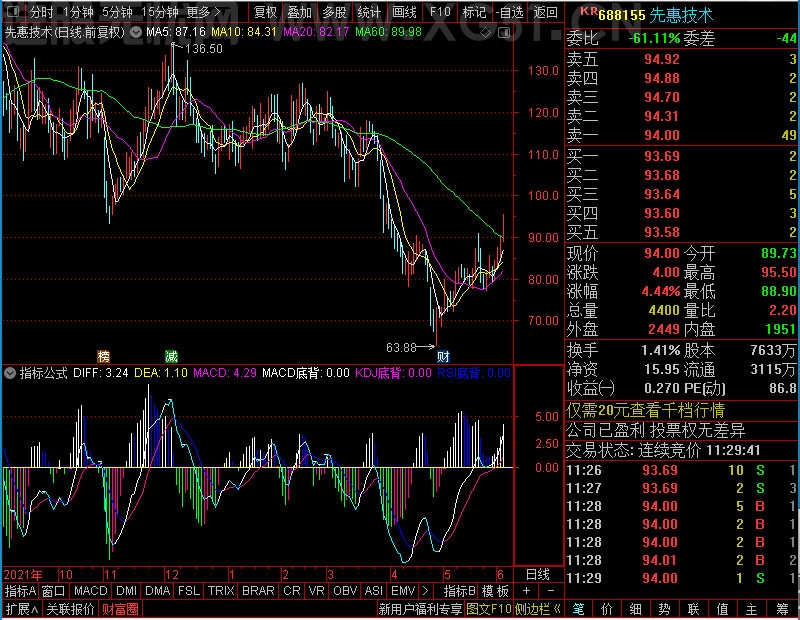Select the 细 sidebar tab
The width and height of the screenshot is (800, 620).
(x=636, y=609)
